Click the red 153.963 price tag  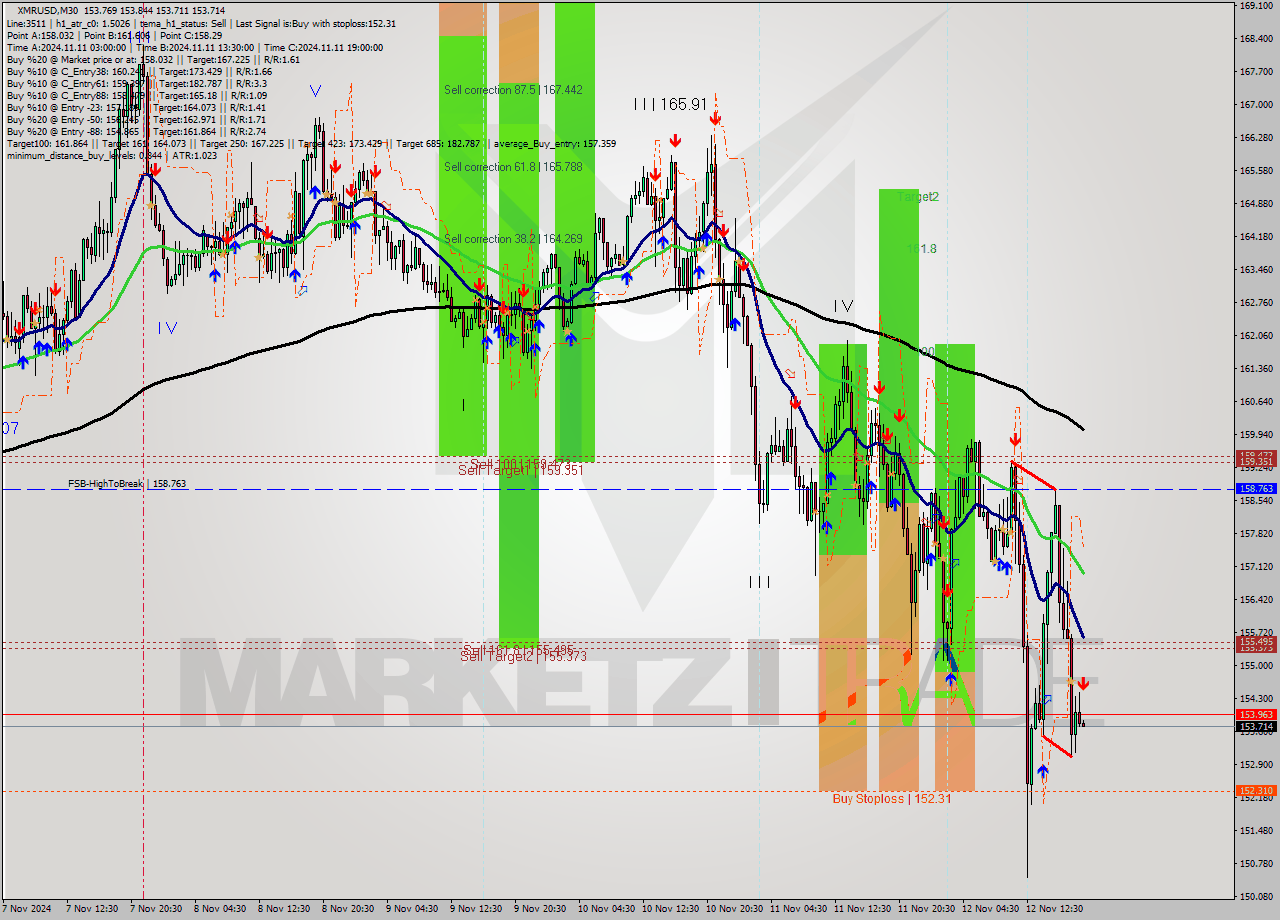[x=1256, y=715]
